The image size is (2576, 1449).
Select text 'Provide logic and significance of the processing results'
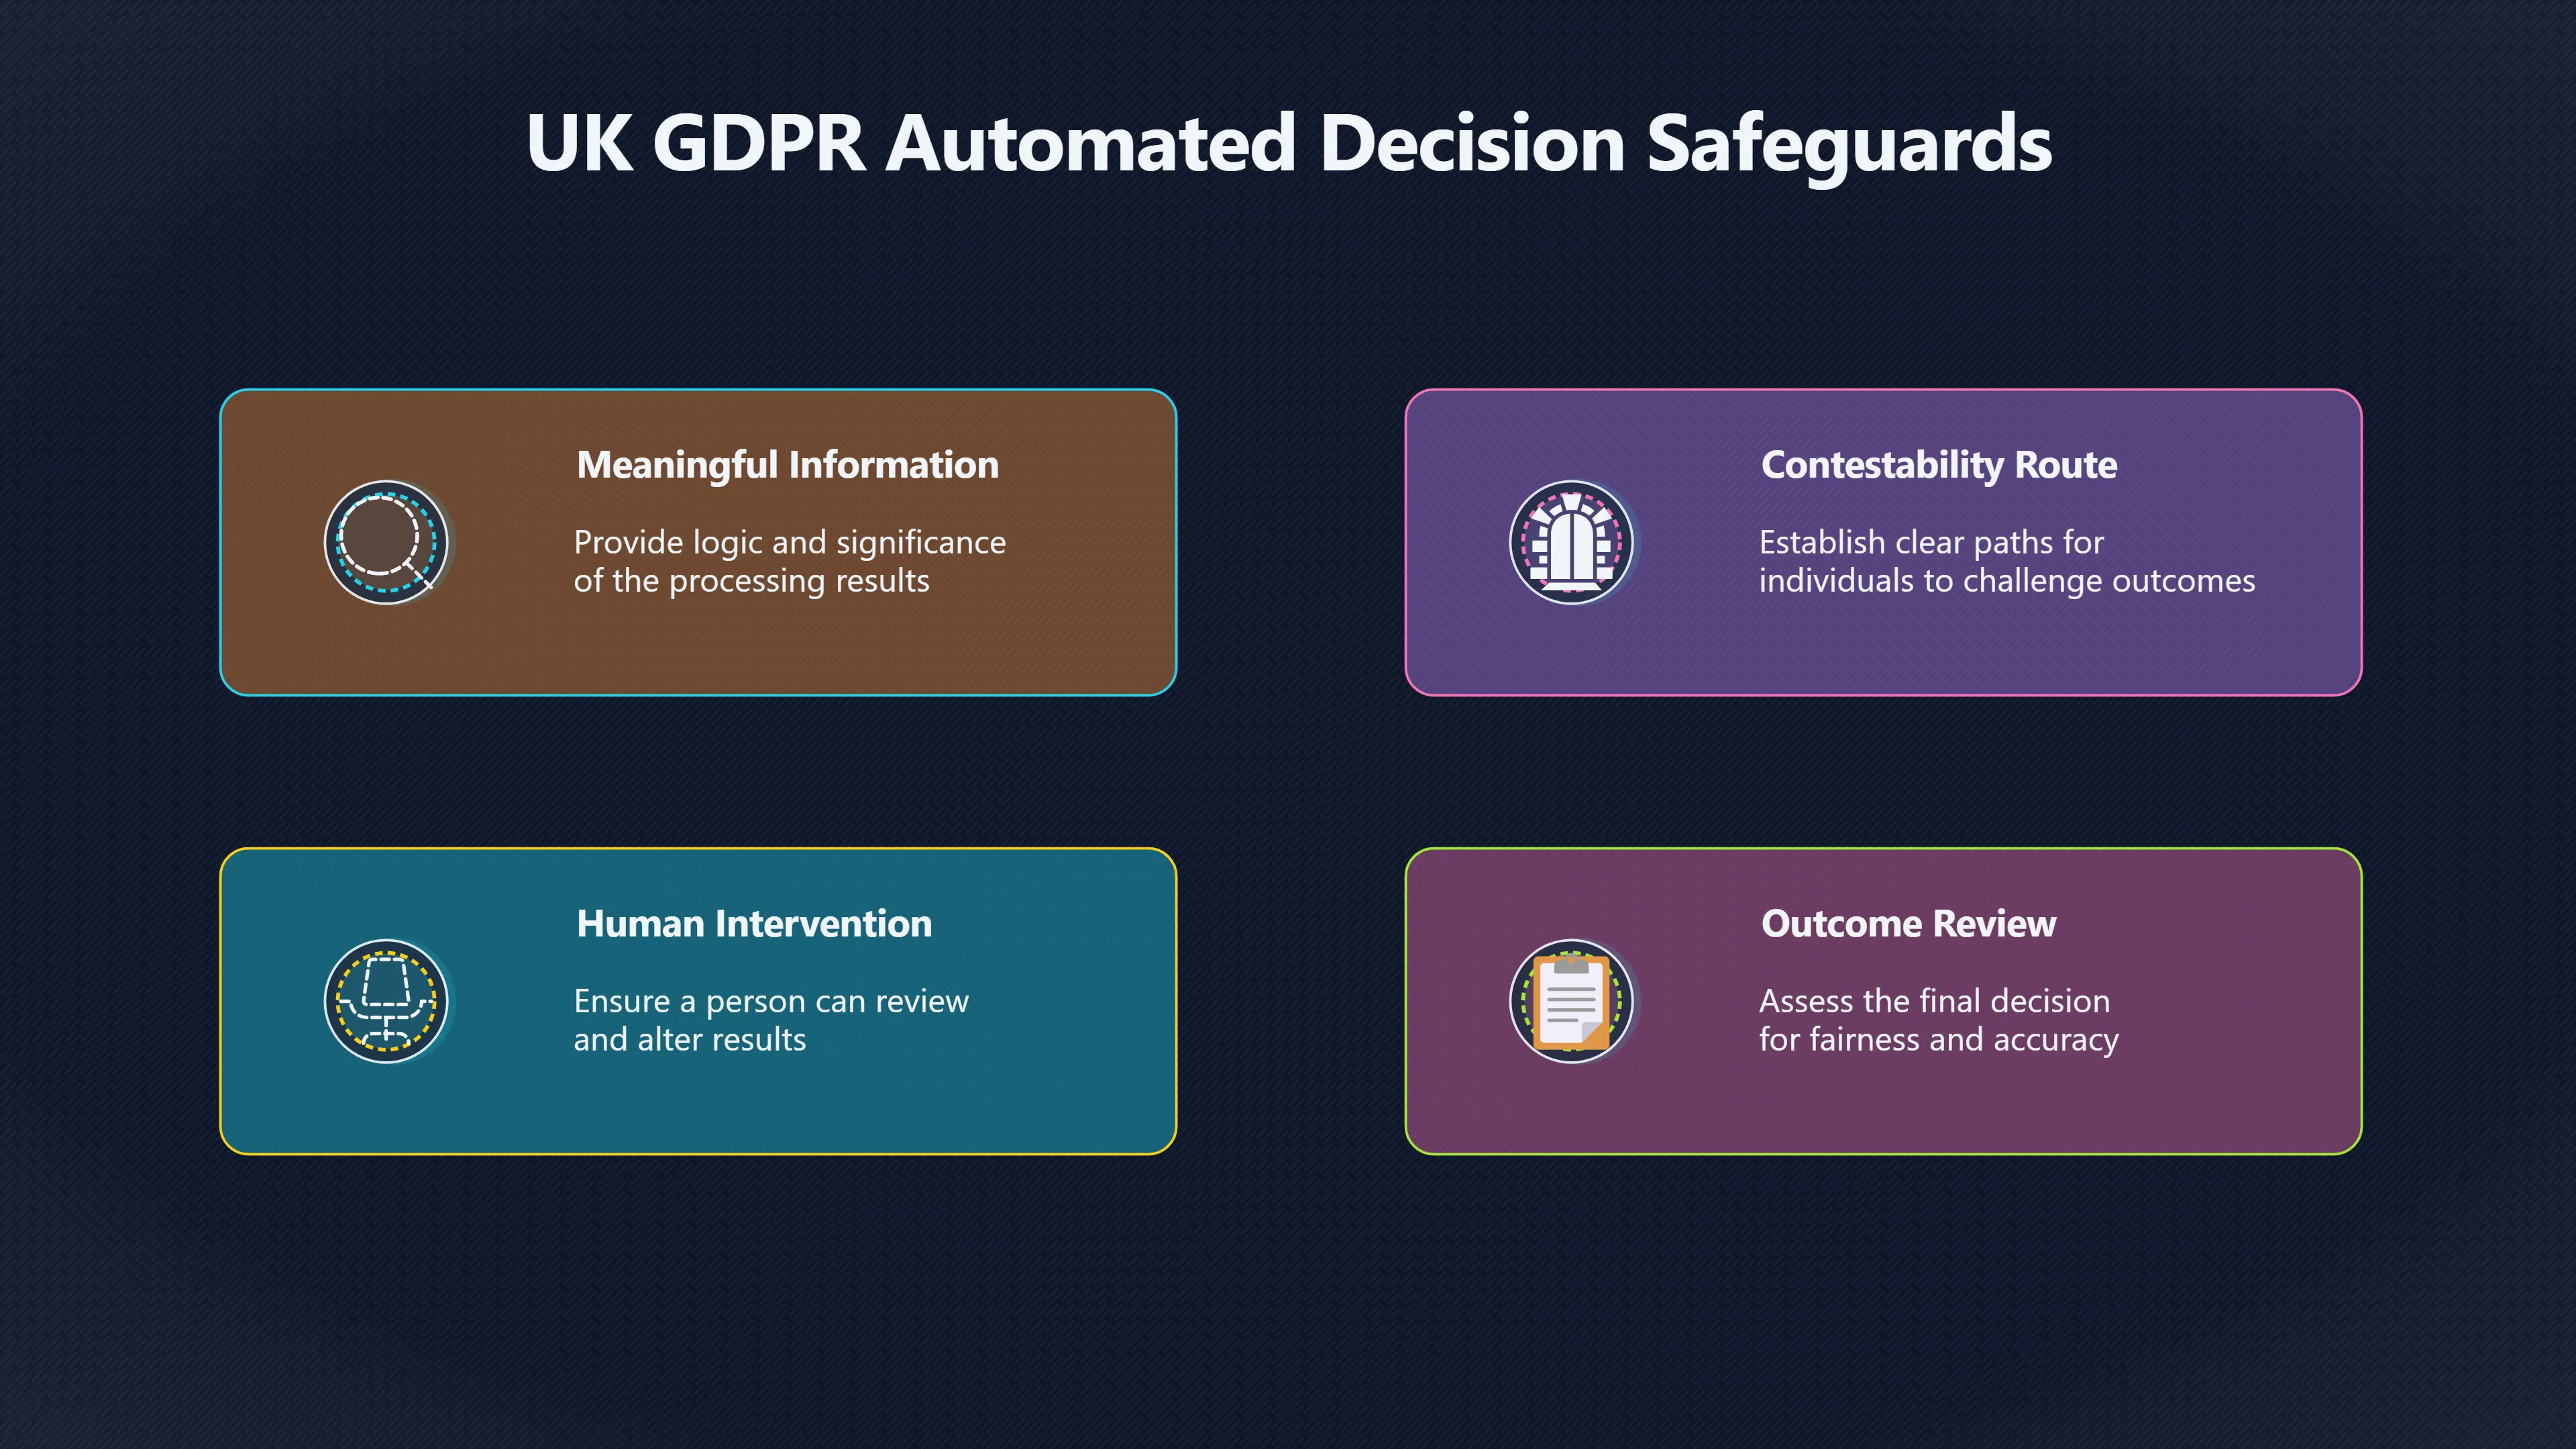tap(790, 561)
